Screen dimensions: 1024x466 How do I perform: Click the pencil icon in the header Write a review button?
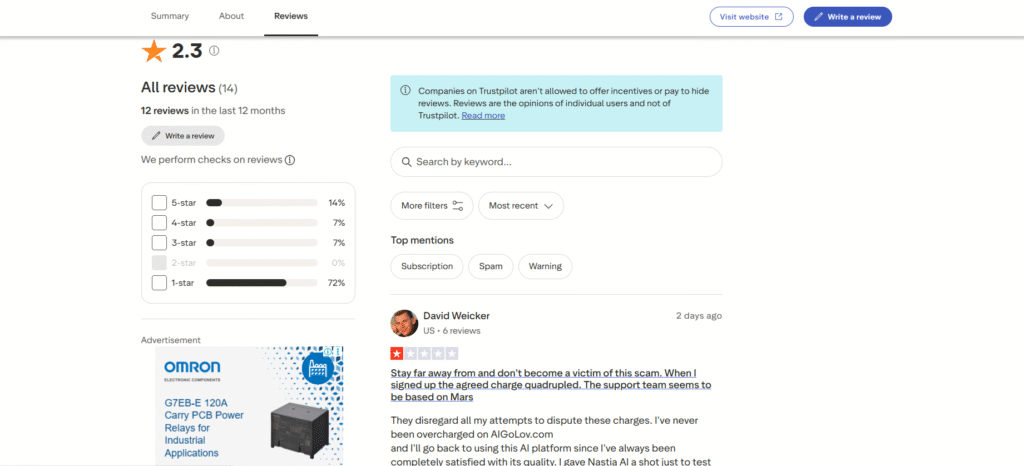[x=819, y=17]
